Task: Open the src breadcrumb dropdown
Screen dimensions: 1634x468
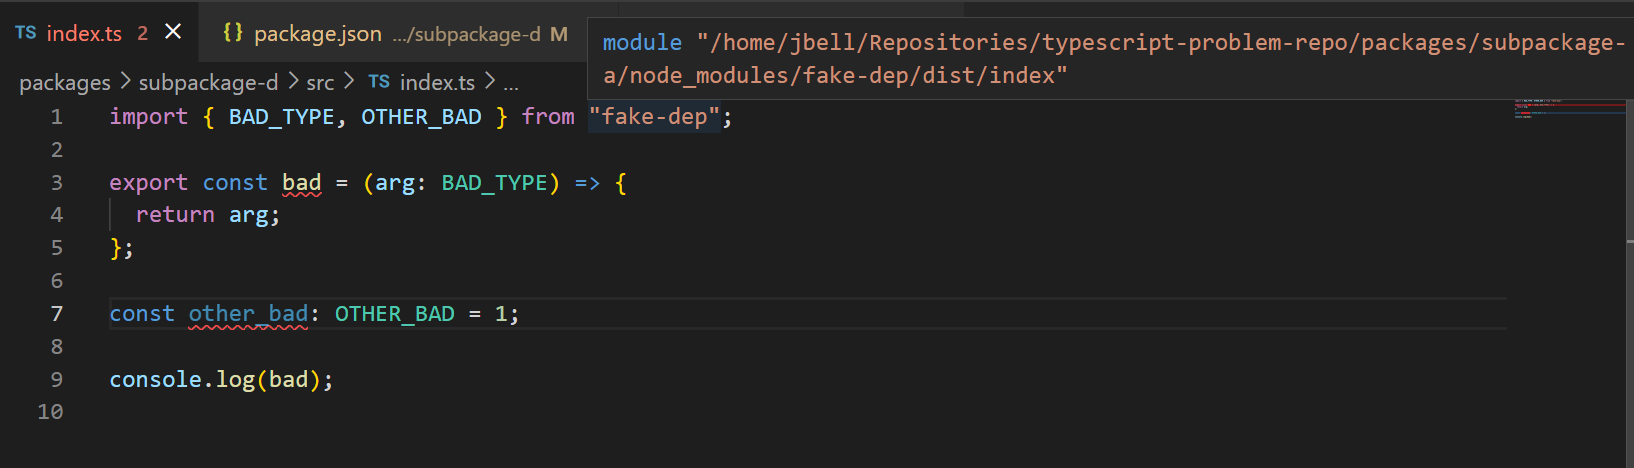Action: 320,83
